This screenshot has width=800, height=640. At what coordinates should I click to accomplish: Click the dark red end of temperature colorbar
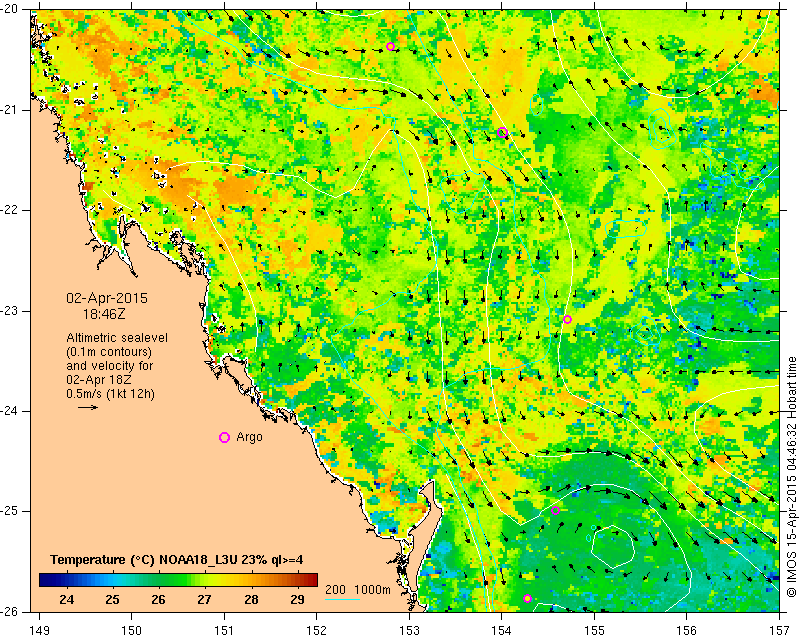[311, 580]
